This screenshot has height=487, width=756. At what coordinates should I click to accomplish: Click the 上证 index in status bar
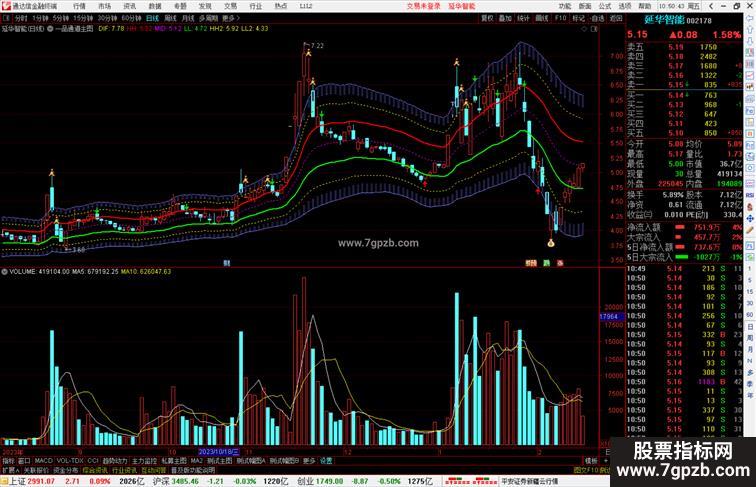17,481
